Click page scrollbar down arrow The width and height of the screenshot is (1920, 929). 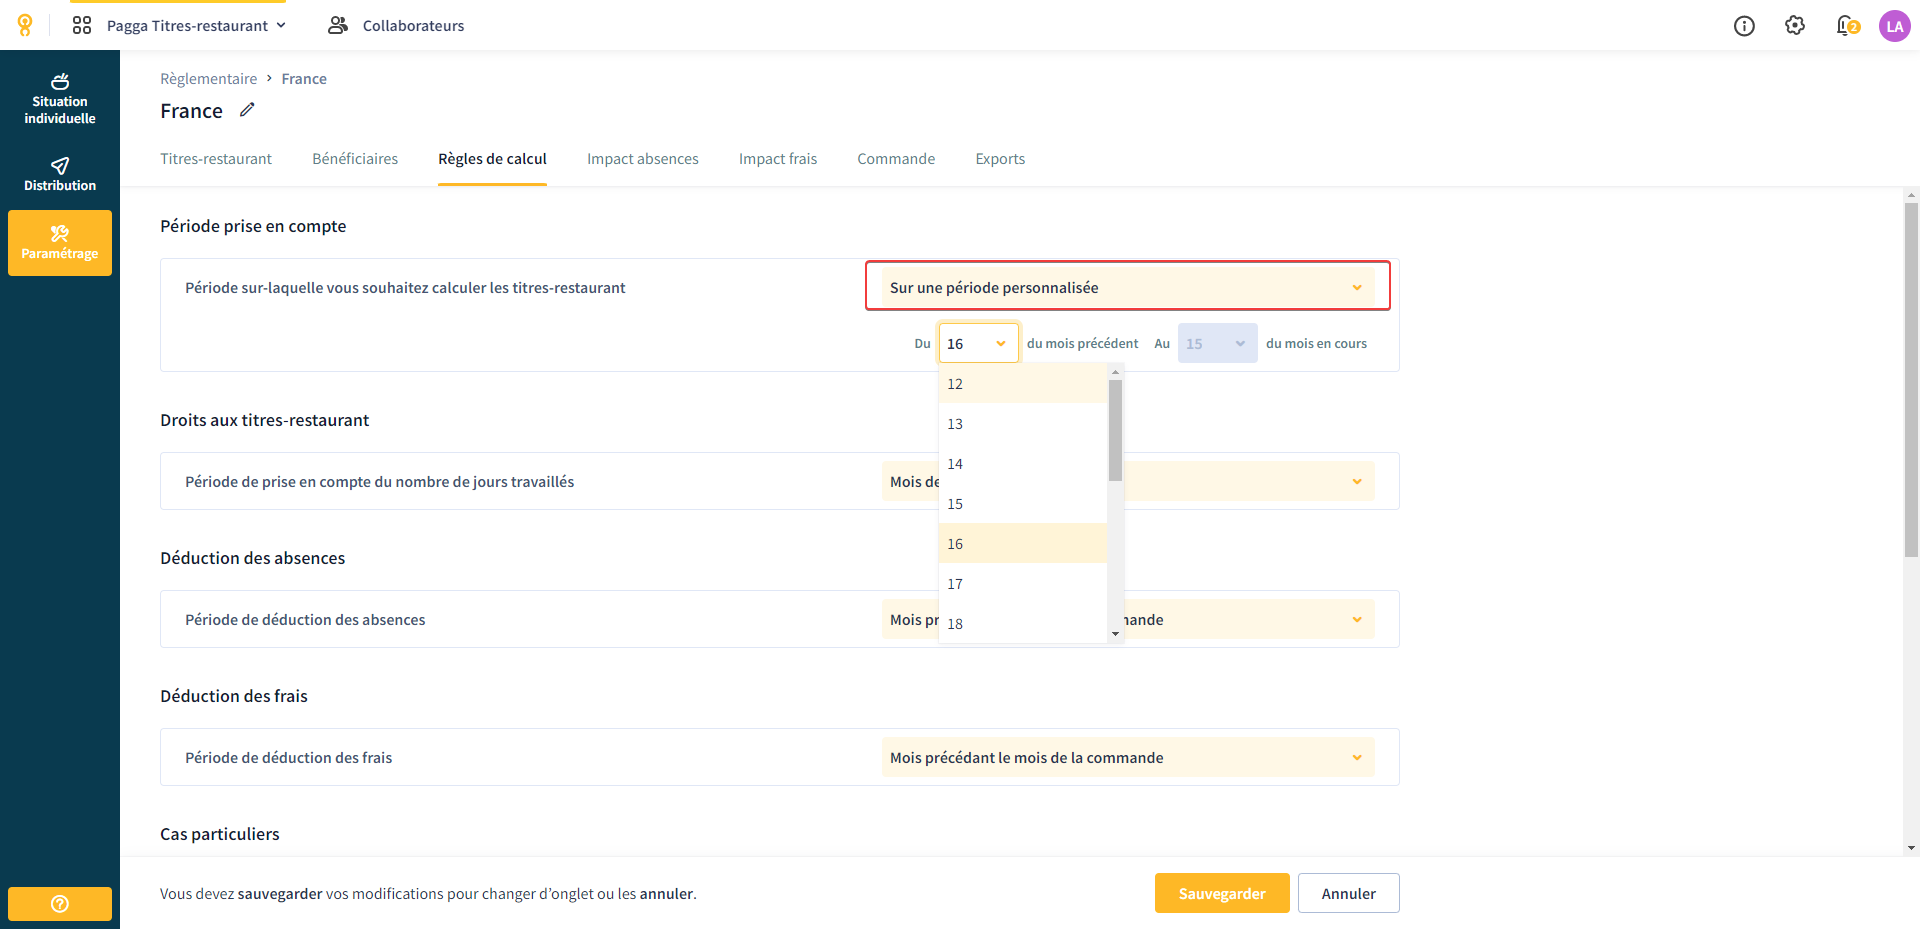[x=1911, y=848]
